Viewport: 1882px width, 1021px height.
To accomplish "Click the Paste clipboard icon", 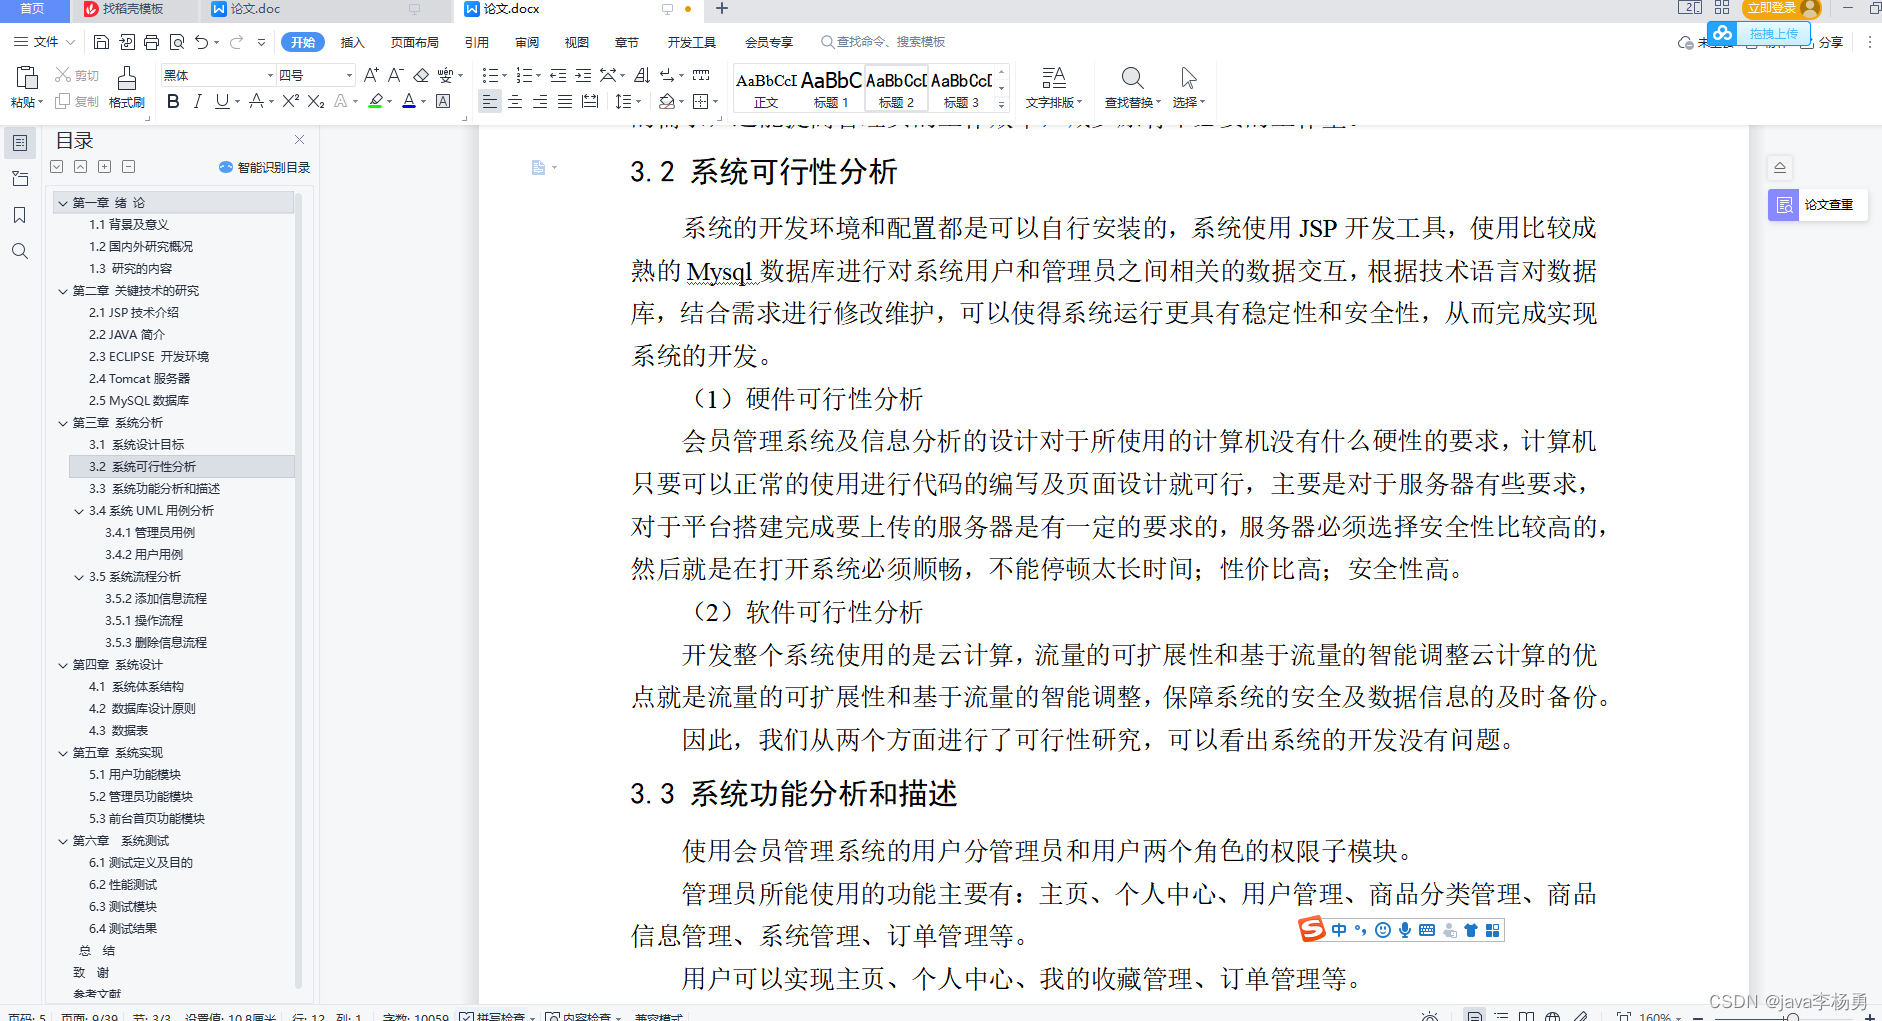I will [27, 78].
